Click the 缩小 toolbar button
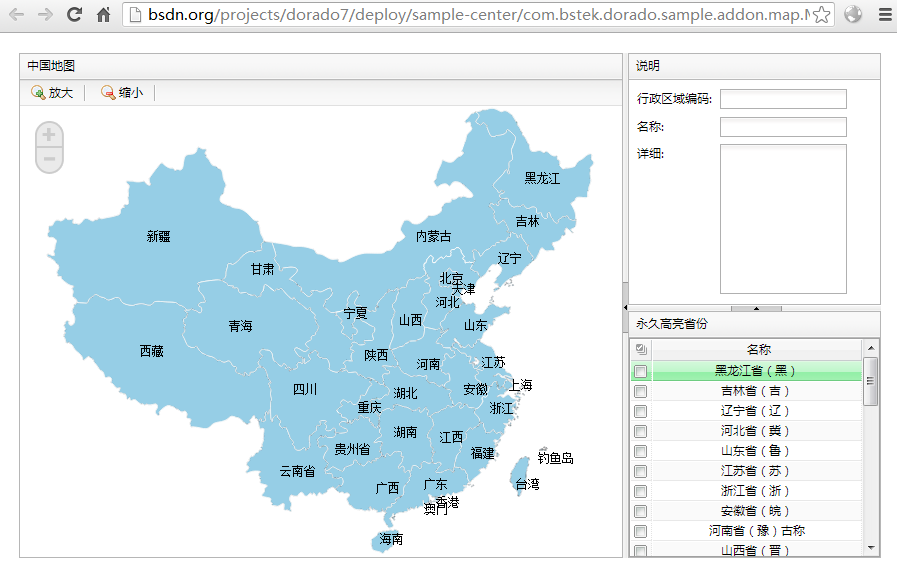Screen dimensions: 897x566 [x=122, y=93]
